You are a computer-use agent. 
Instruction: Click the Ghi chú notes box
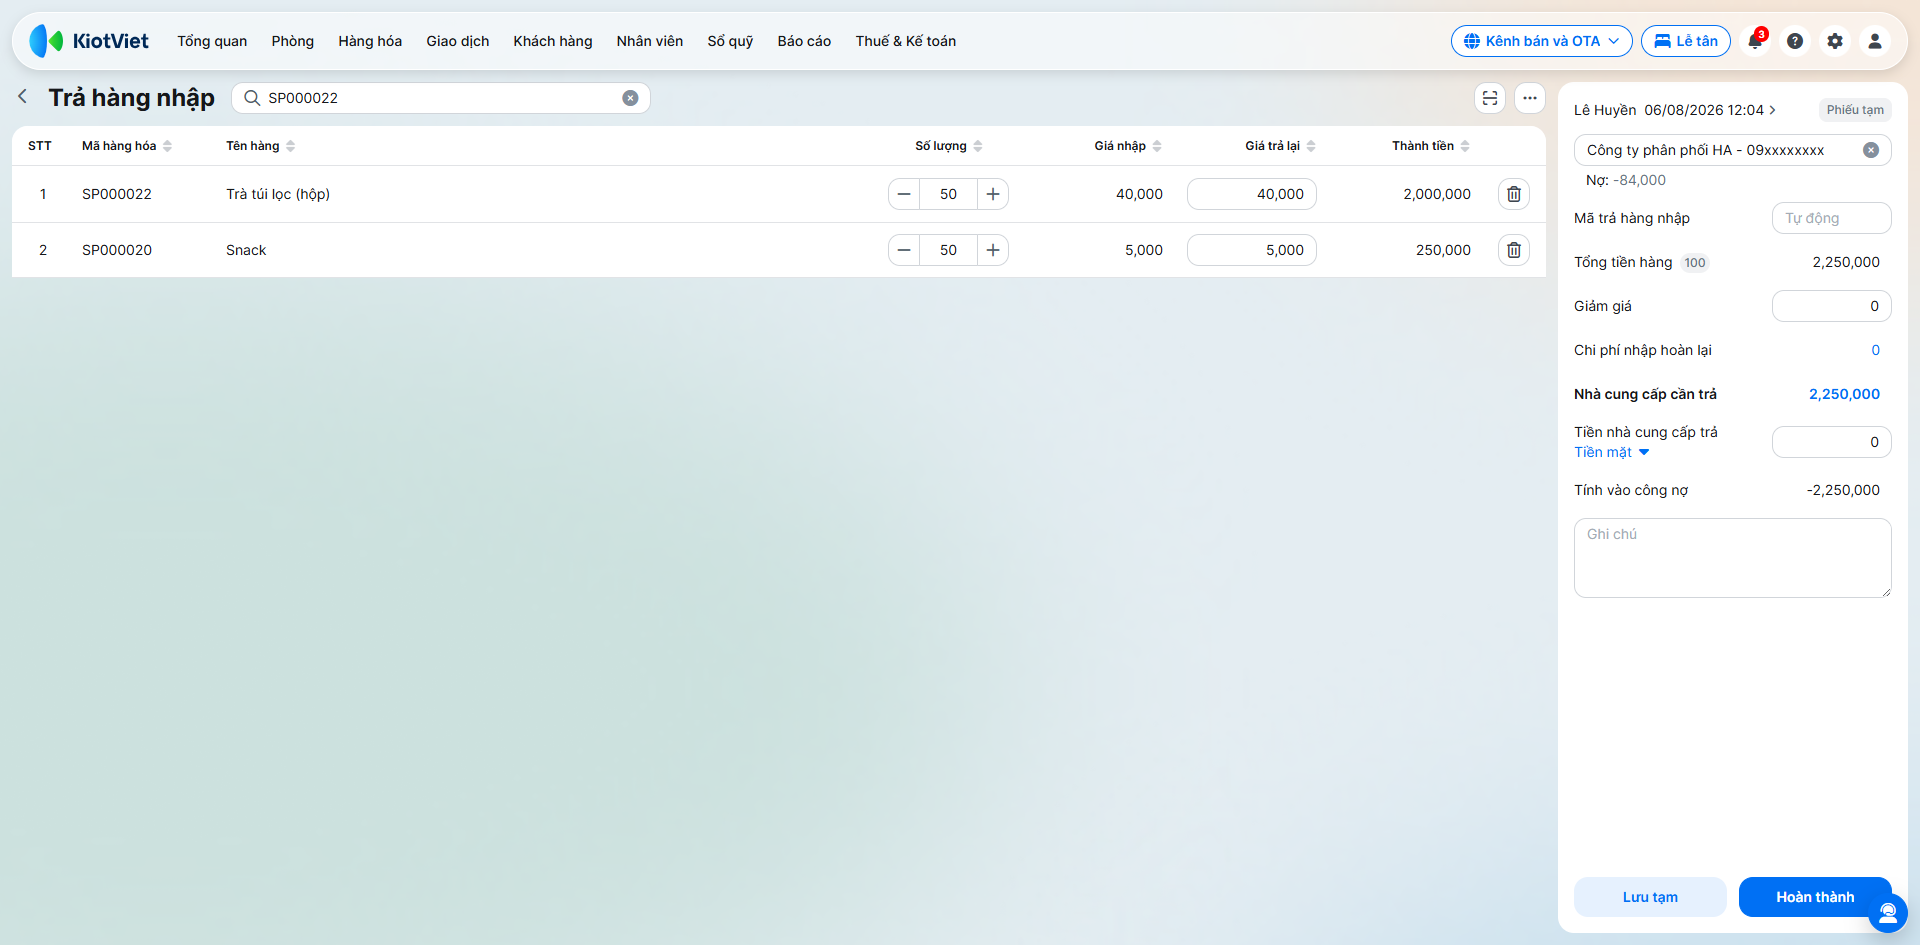point(1733,558)
